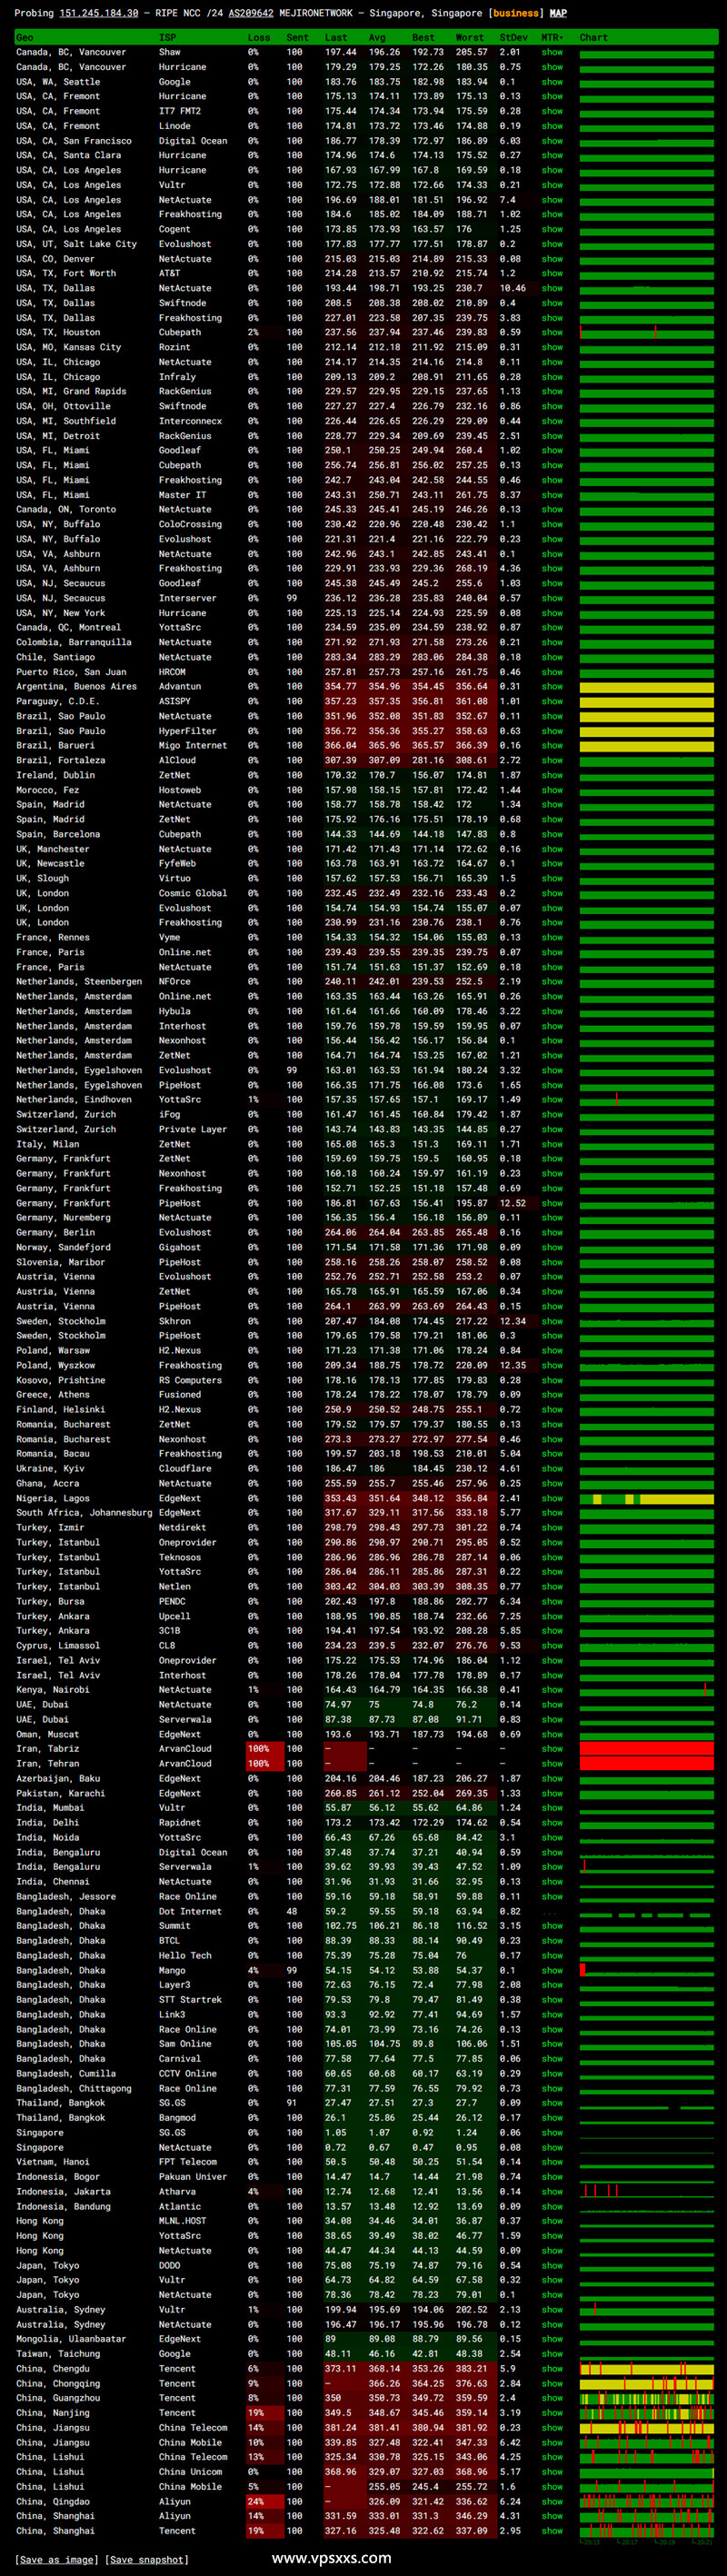Image resolution: width=727 pixels, height=2576 pixels.
Task: Open the 151.245.184.30 IP address link
Action: 99,13
